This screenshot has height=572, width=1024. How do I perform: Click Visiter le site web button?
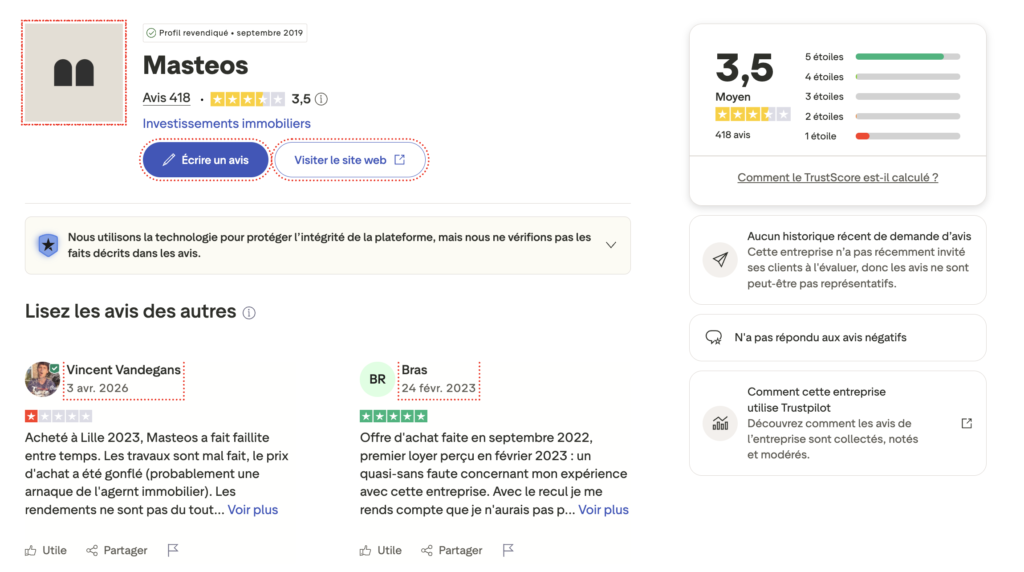point(350,160)
